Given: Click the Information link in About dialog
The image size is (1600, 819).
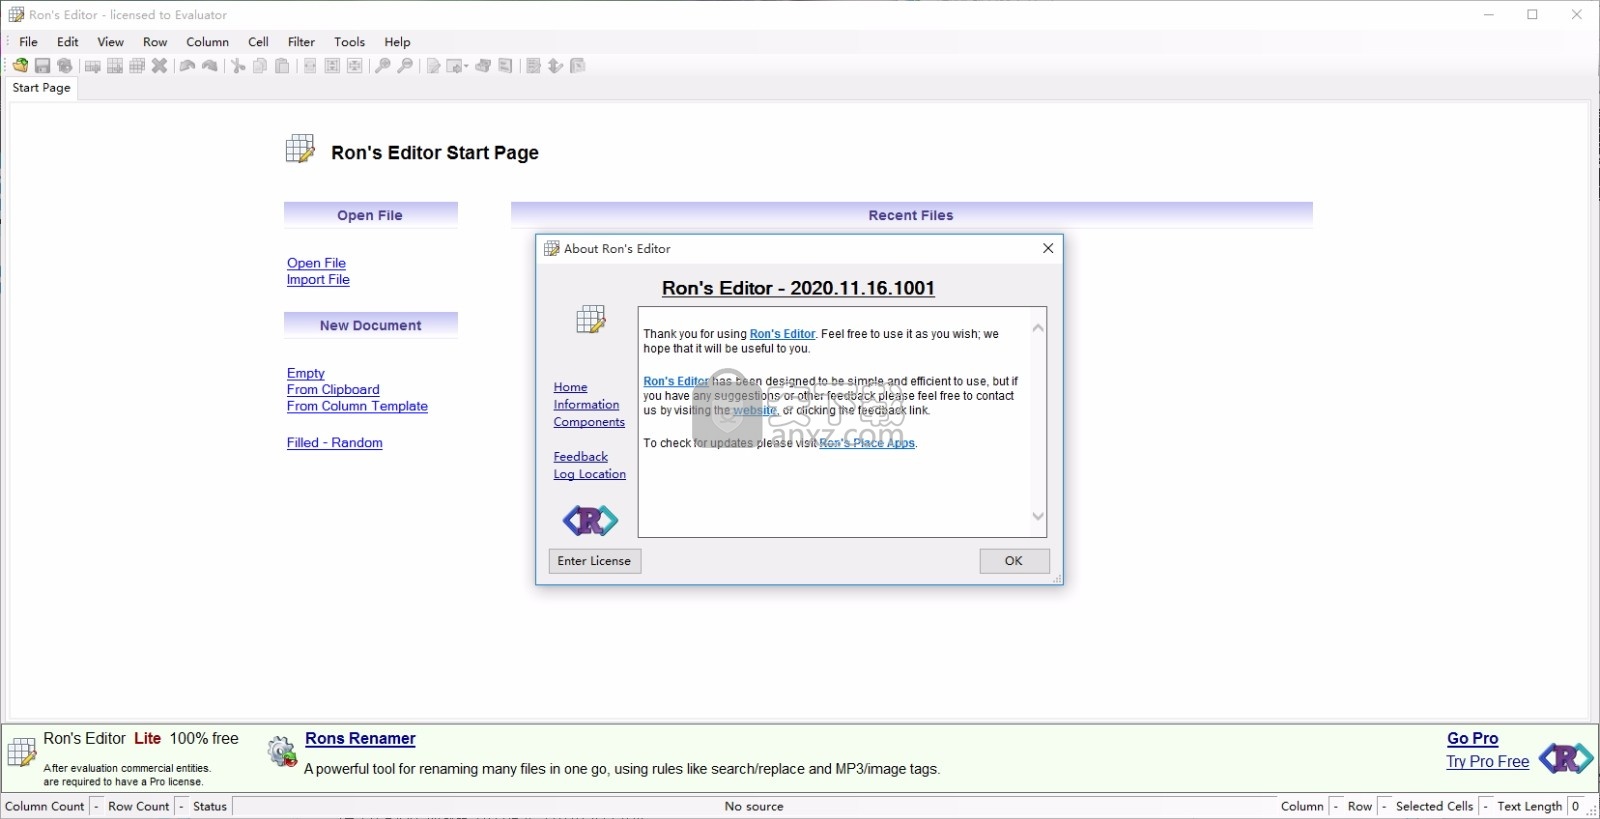Looking at the screenshot, I should (587, 405).
